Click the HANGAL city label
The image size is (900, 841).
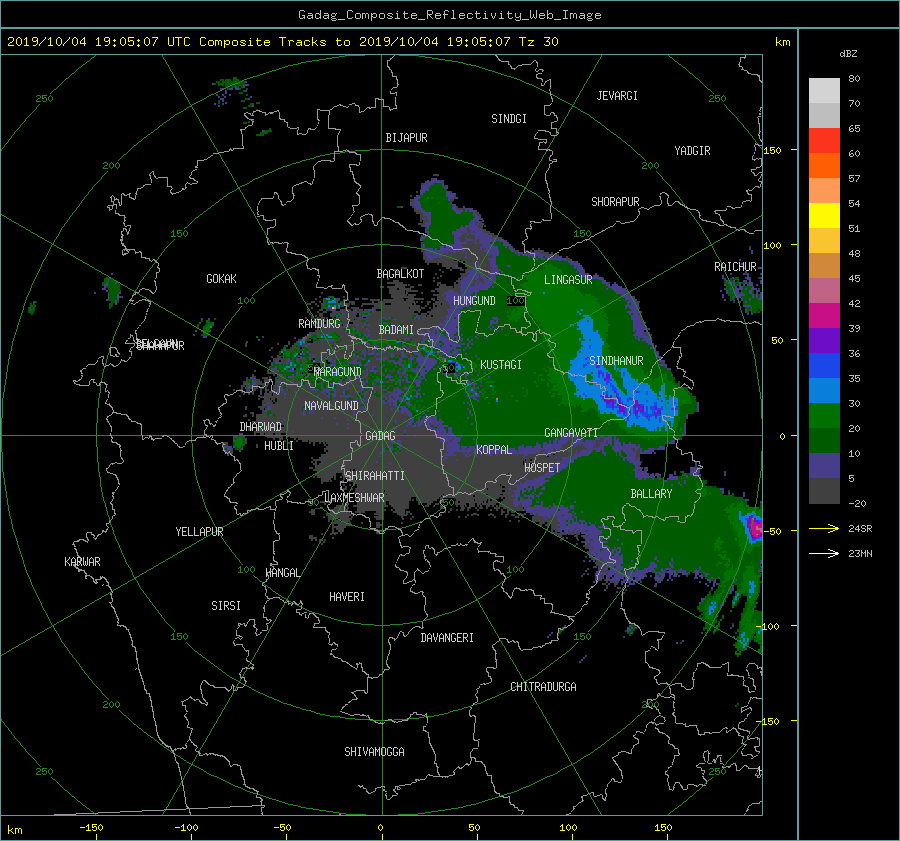point(282,573)
